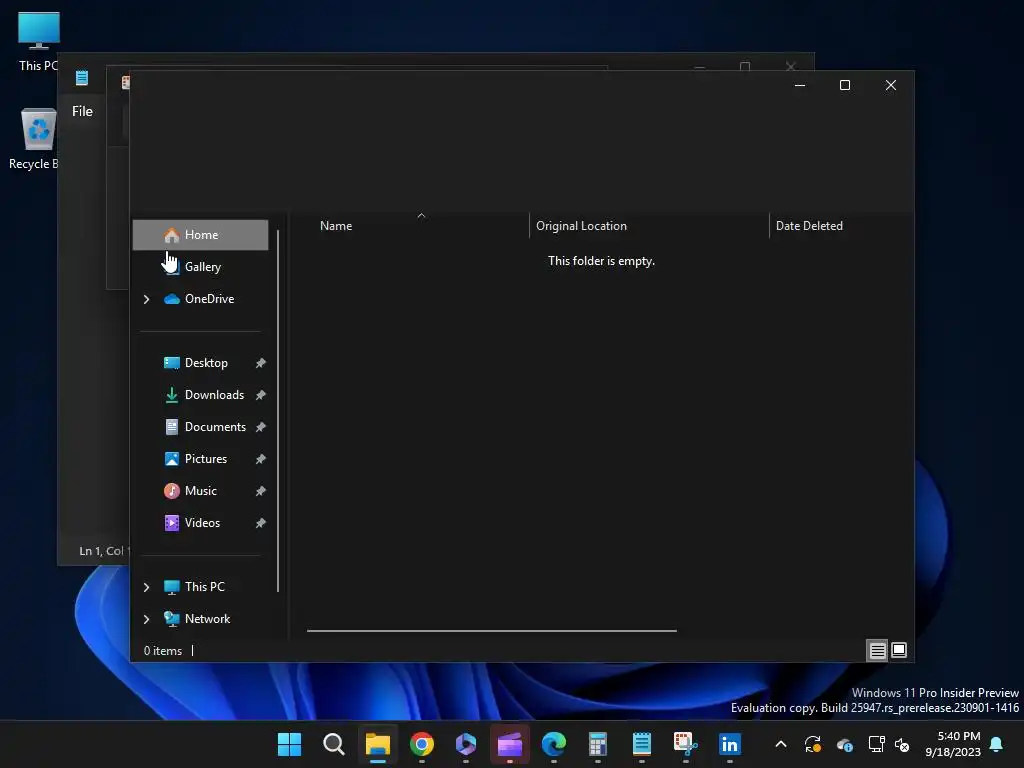
Task: Click the 'This folder is empty.' message
Action: pyautogui.click(x=601, y=261)
